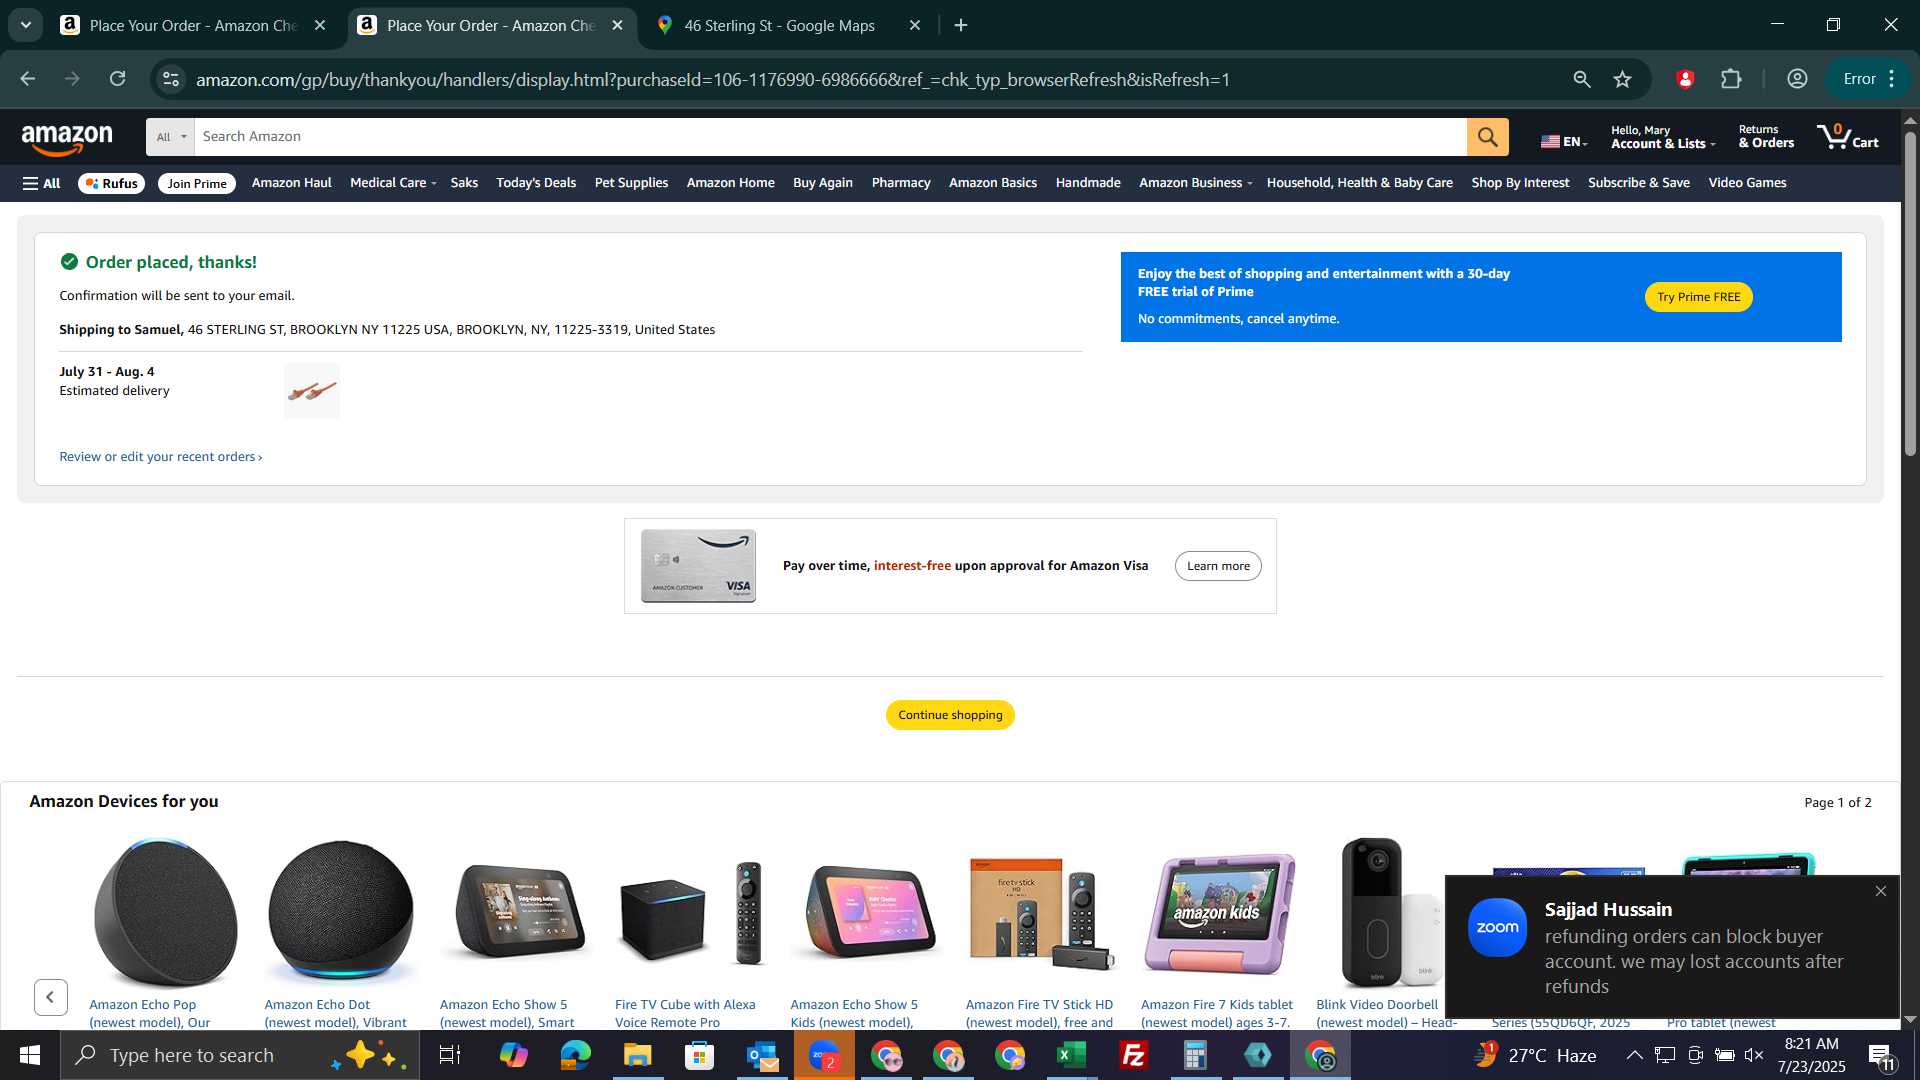Open FileZilla from the taskbar
This screenshot has height=1080, width=1920.
click(x=1134, y=1055)
